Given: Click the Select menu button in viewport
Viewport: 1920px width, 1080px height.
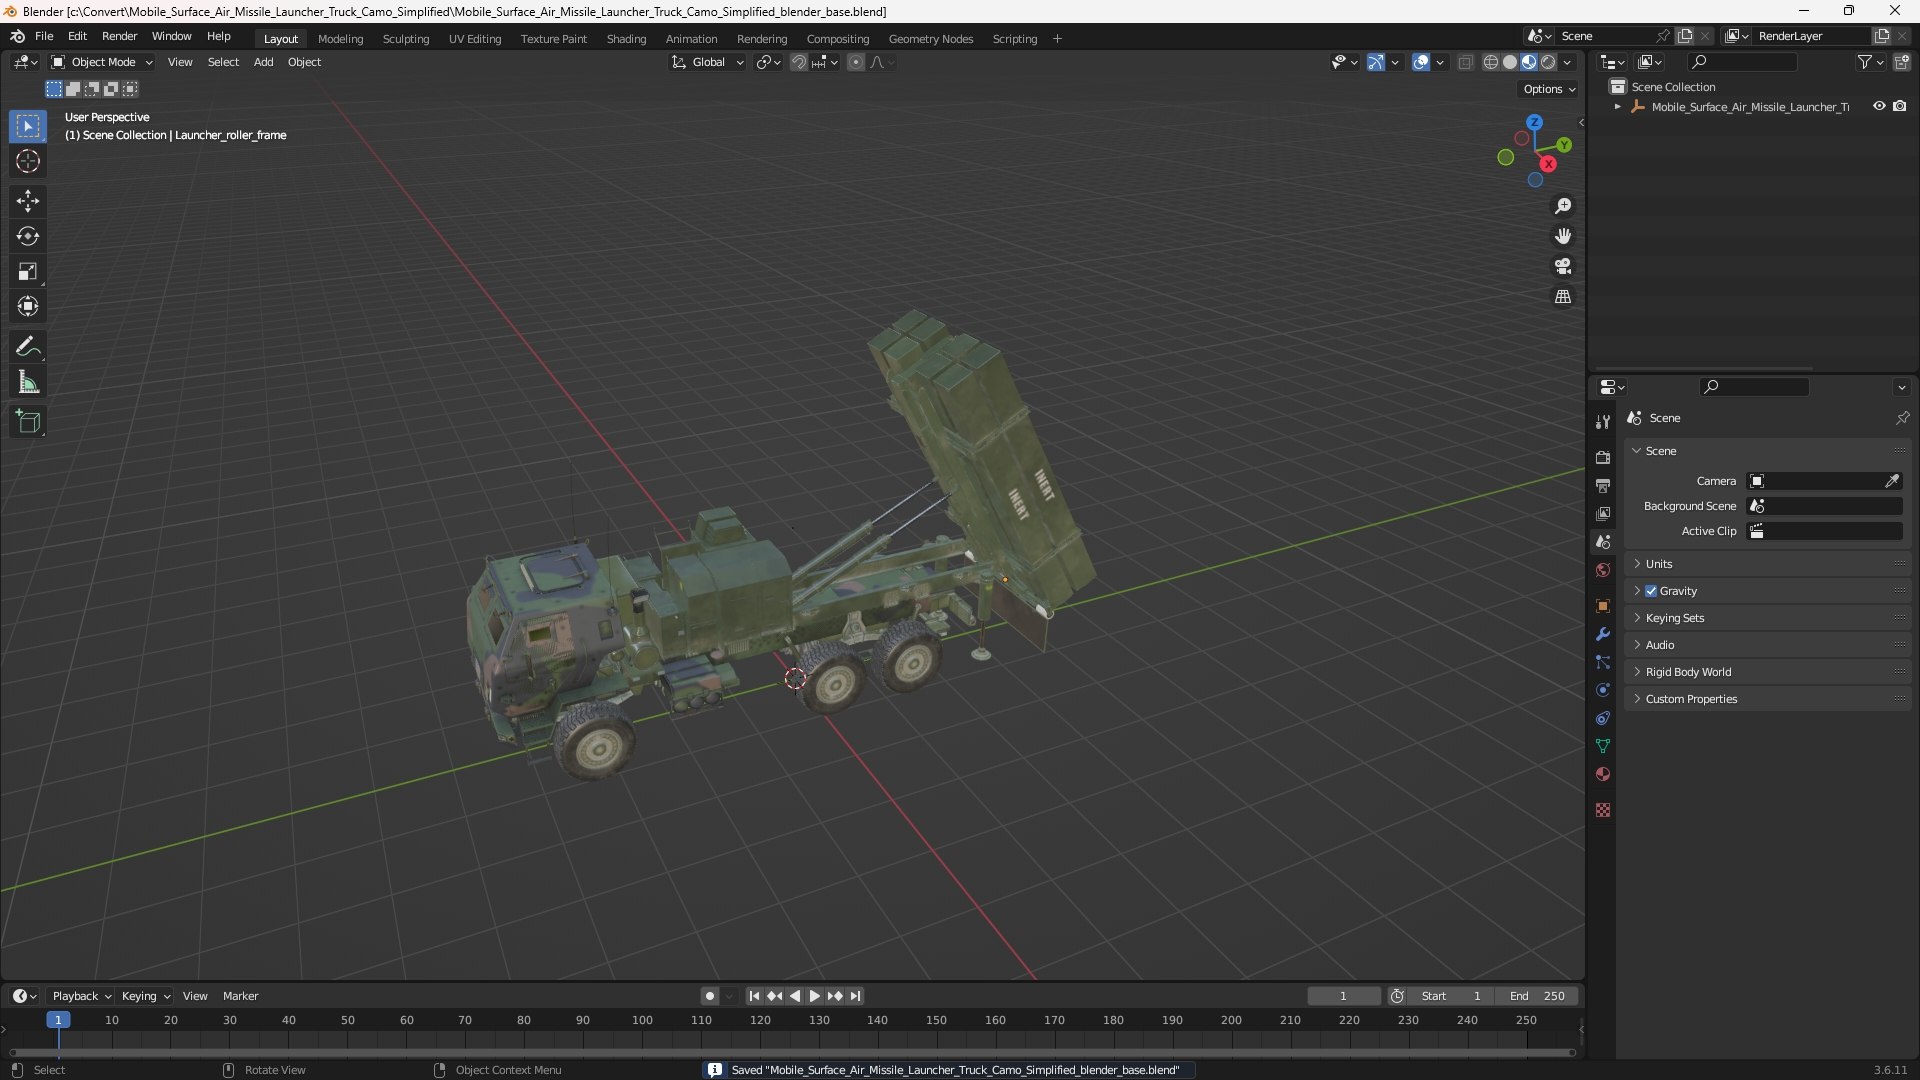Looking at the screenshot, I should 223,62.
